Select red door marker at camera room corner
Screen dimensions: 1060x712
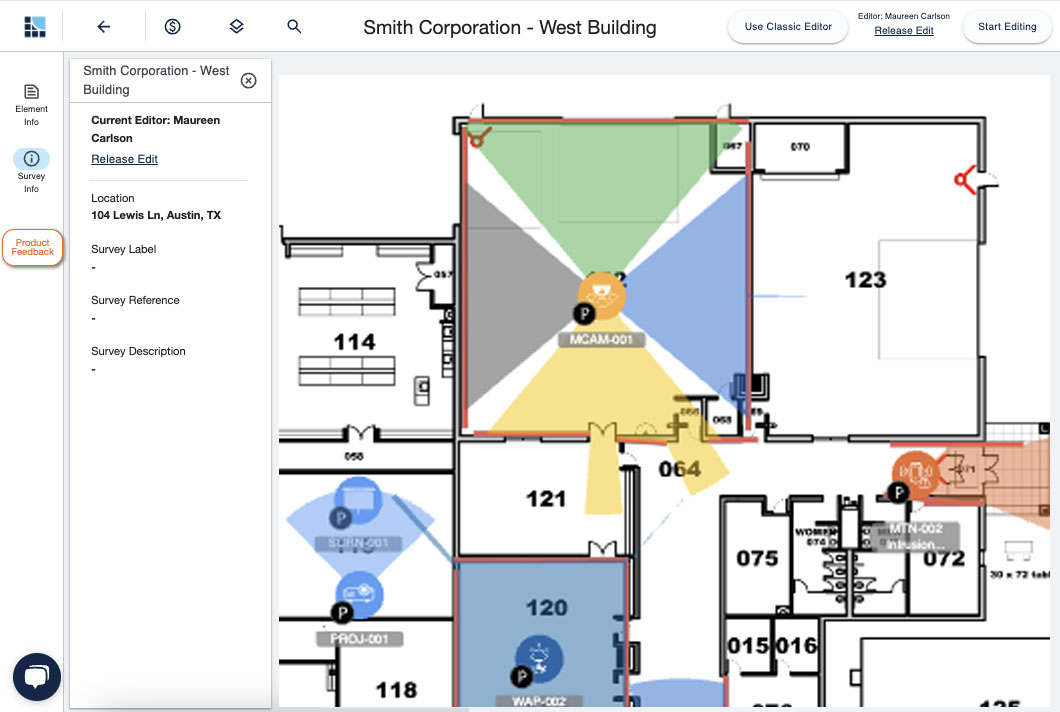click(x=479, y=137)
